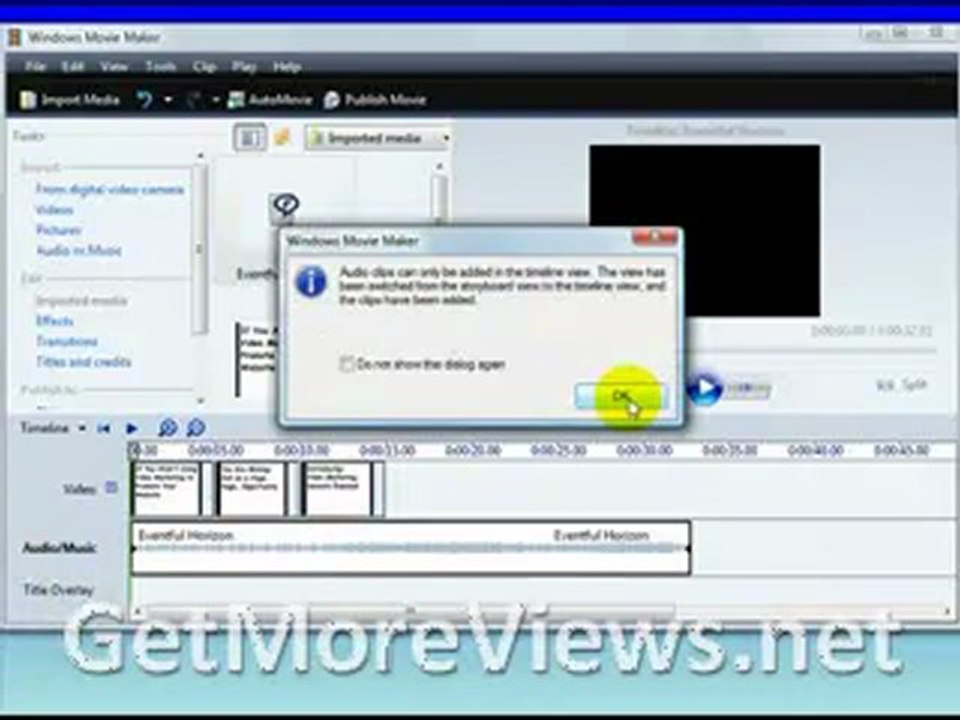The height and width of the screenshot is (720, 960).
Task: Click Publish Movie in the toolbar
Action: [374, 100]
